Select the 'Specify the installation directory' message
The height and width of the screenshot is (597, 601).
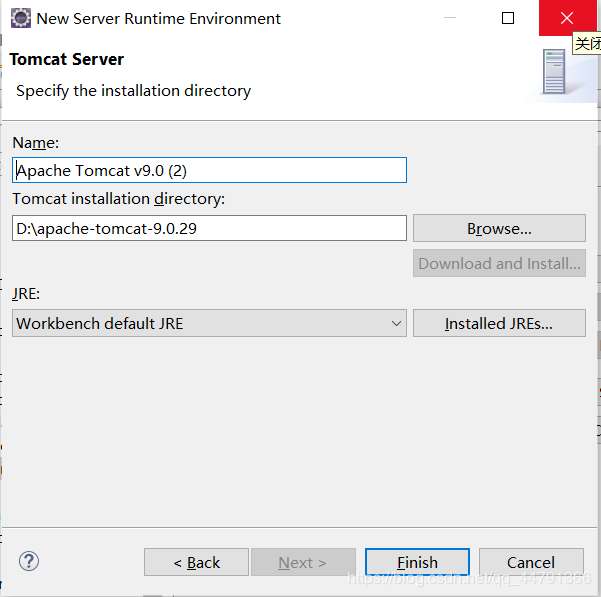tap(133, 90)
